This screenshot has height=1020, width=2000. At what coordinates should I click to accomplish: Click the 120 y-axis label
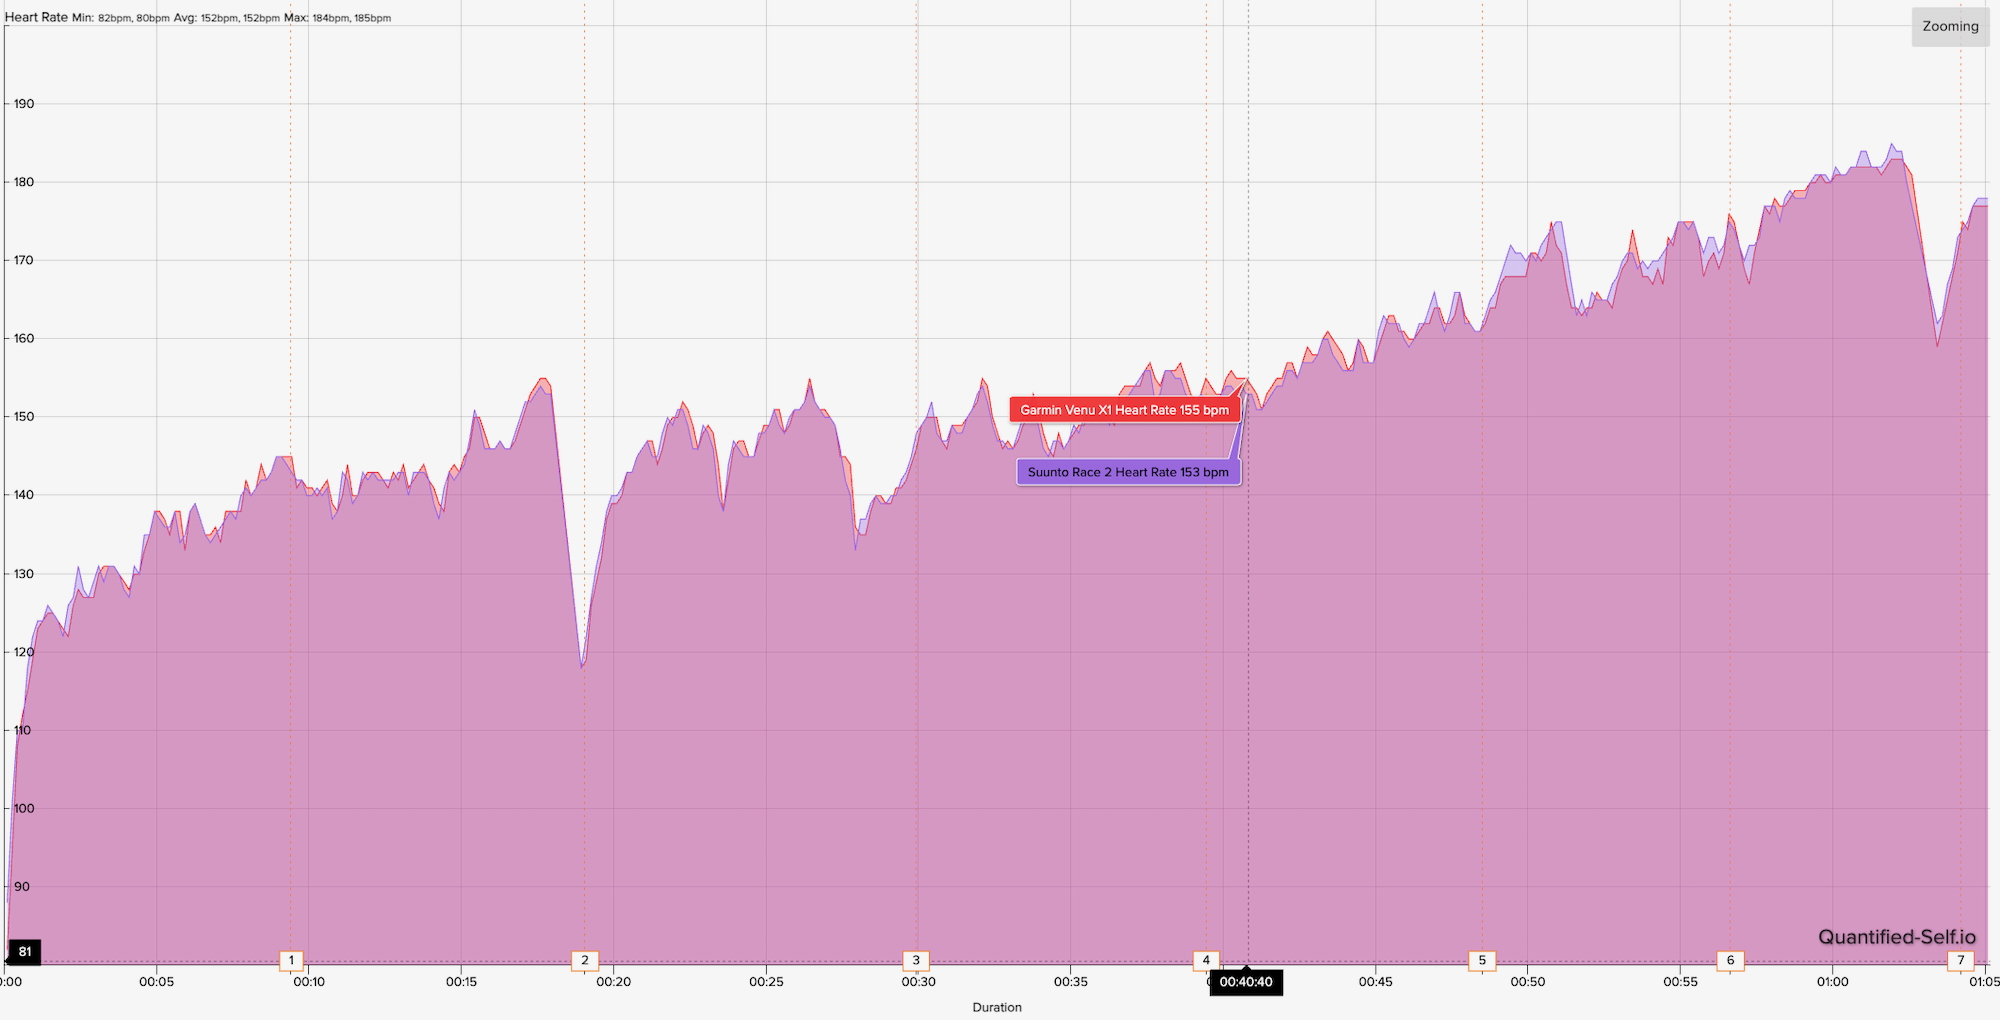[x=23, y=652]
